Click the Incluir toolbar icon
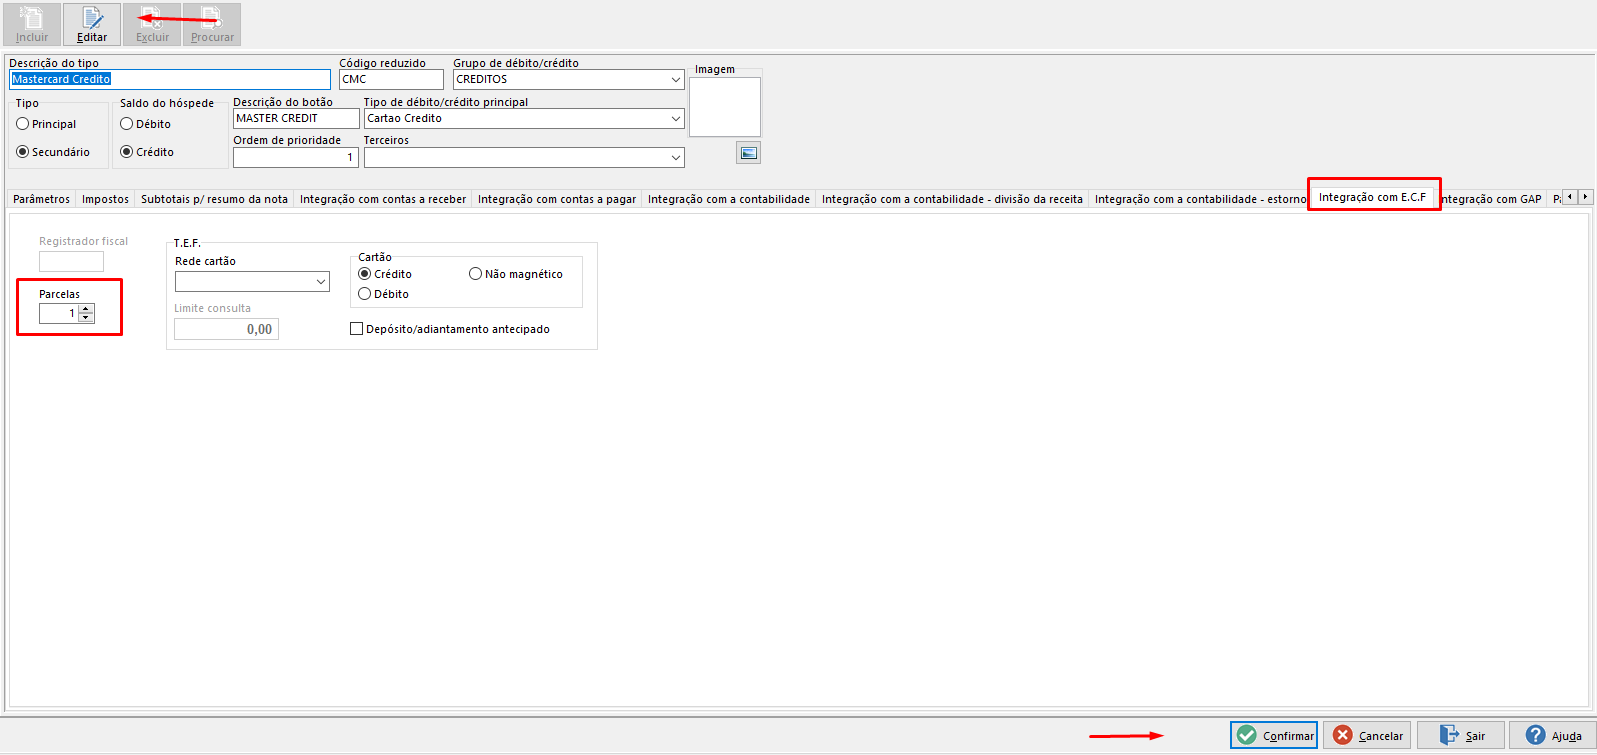This screenshot has height=755, width=1597. (x=32, y=24)
